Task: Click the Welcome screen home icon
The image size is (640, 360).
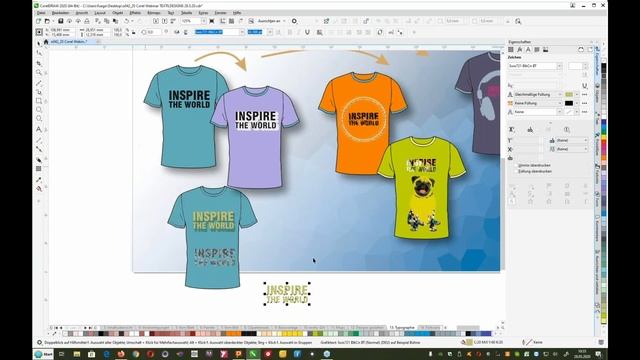Action: tap(46, 42)
